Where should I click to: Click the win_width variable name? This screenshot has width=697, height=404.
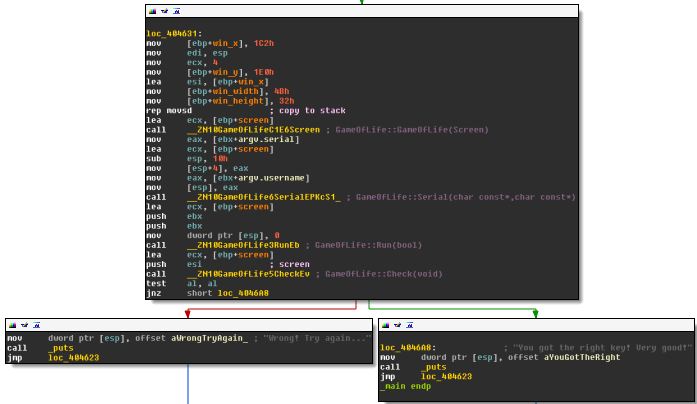click(x=236, y=92)
